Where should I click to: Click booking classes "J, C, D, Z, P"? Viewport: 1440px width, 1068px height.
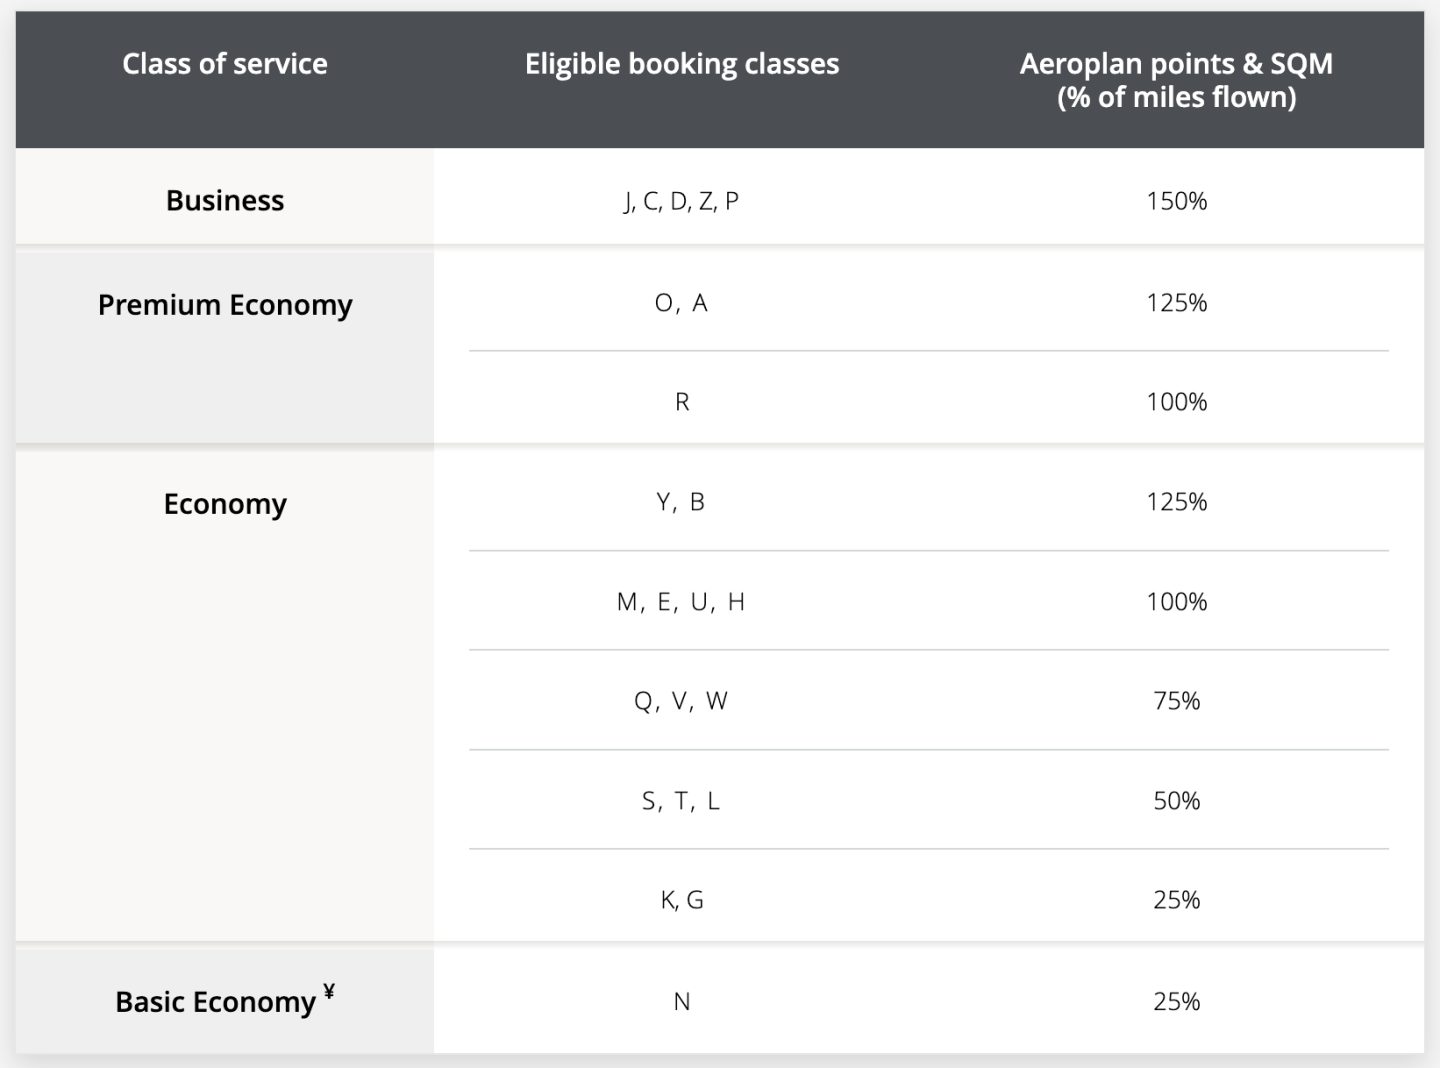pos(682,201)
